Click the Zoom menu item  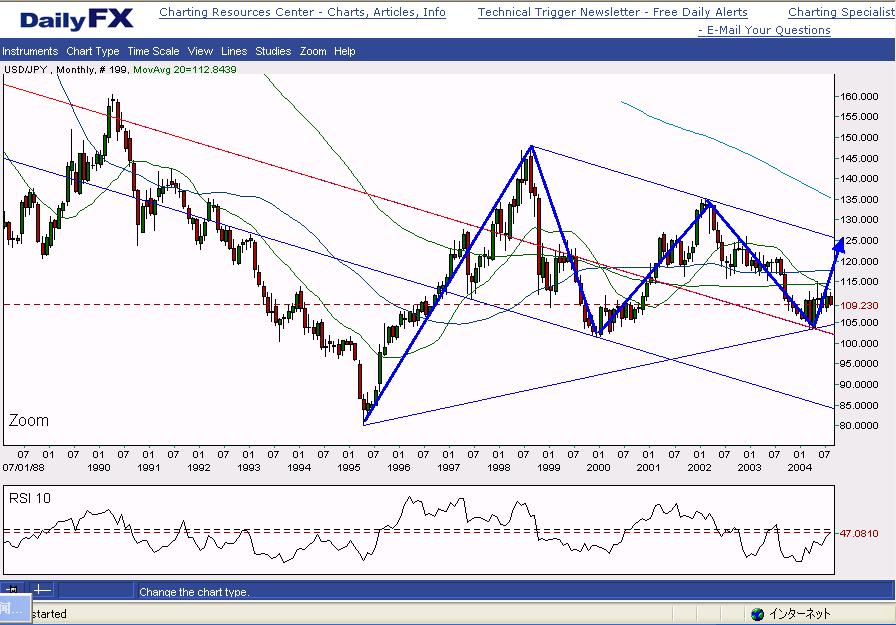[313, 51]
